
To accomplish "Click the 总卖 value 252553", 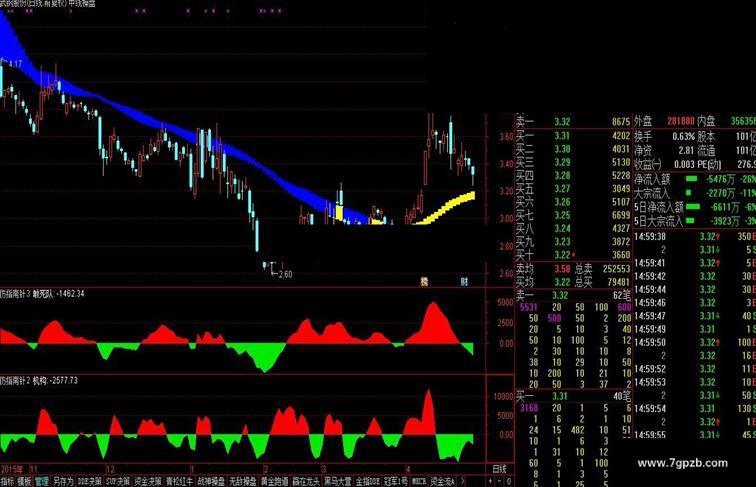I will coord(616,269).
